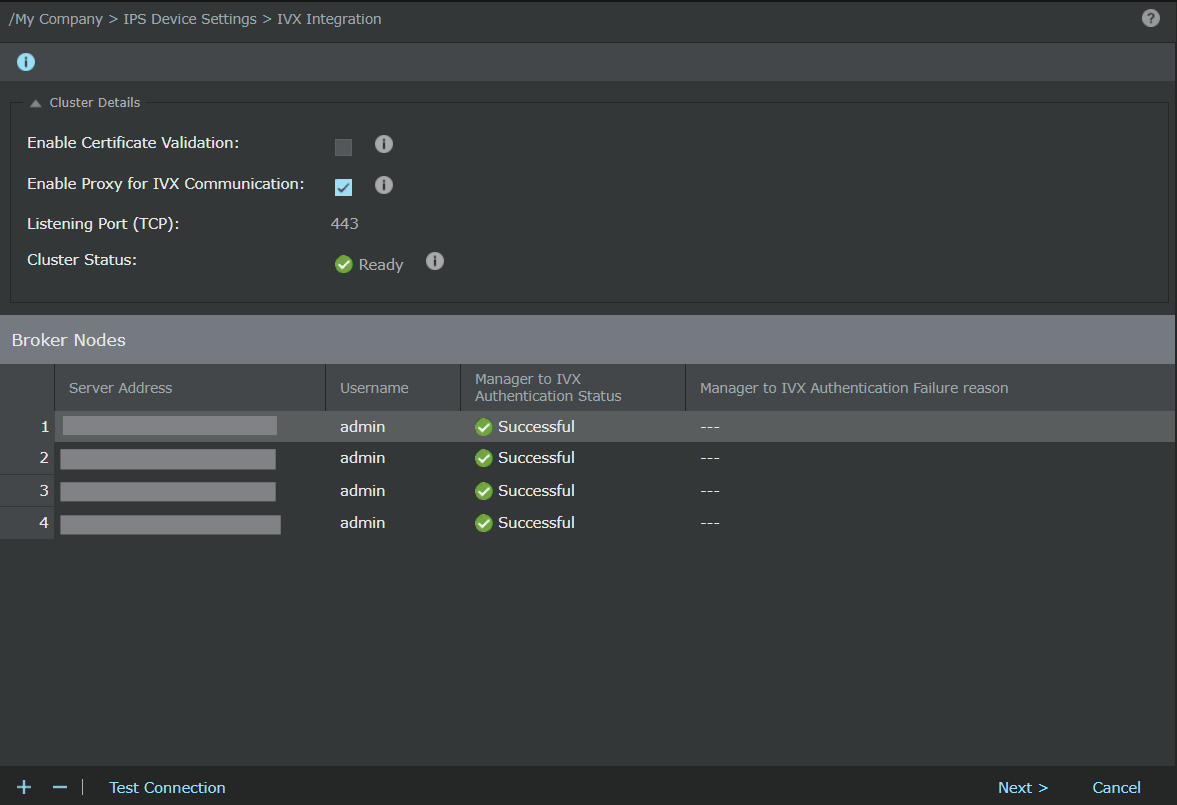Click the Cluster Status label

[x=82, y=260]
